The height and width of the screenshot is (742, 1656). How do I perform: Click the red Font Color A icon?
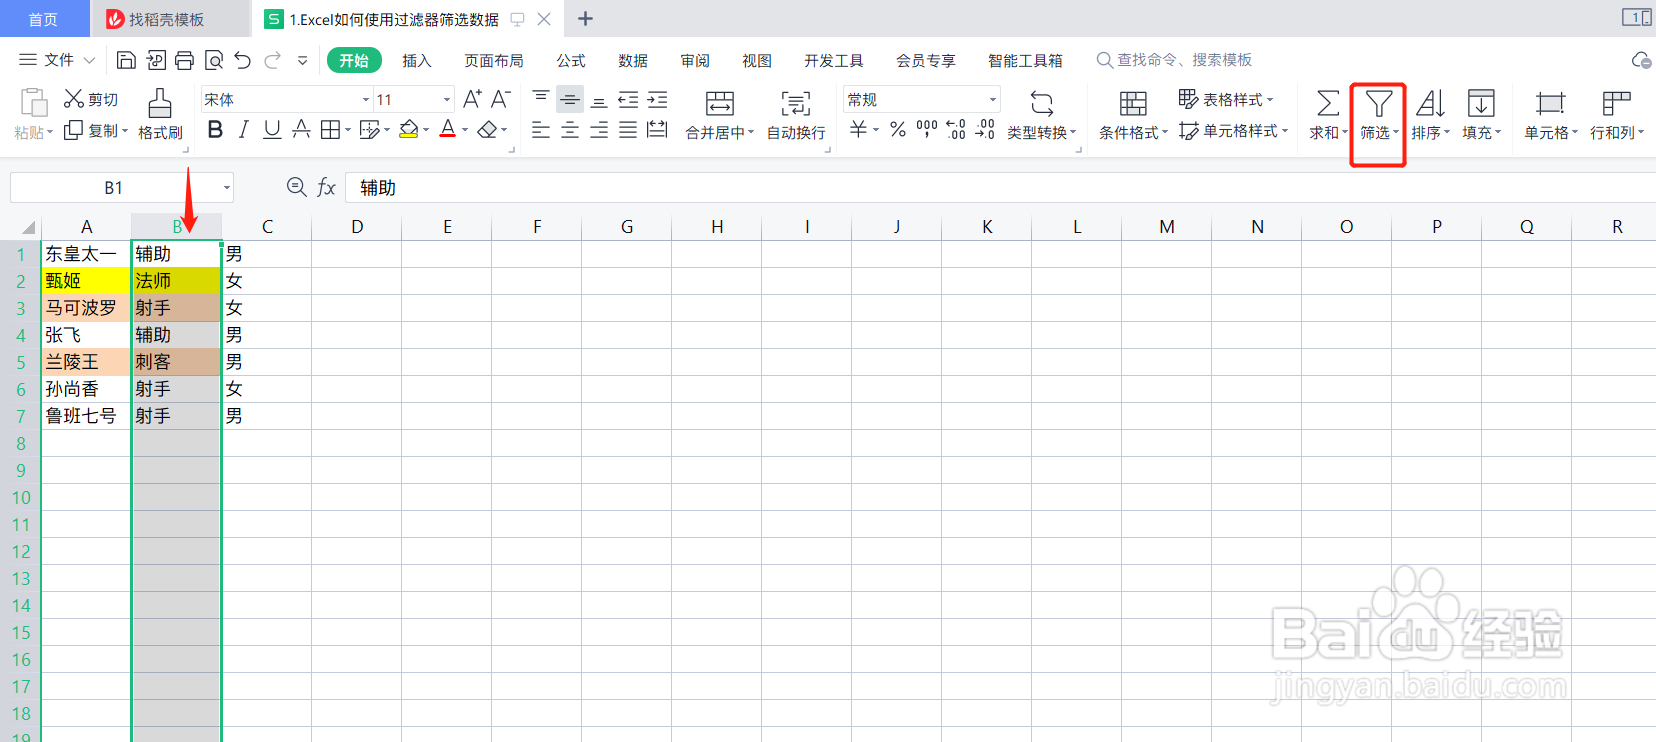(448, 130)
